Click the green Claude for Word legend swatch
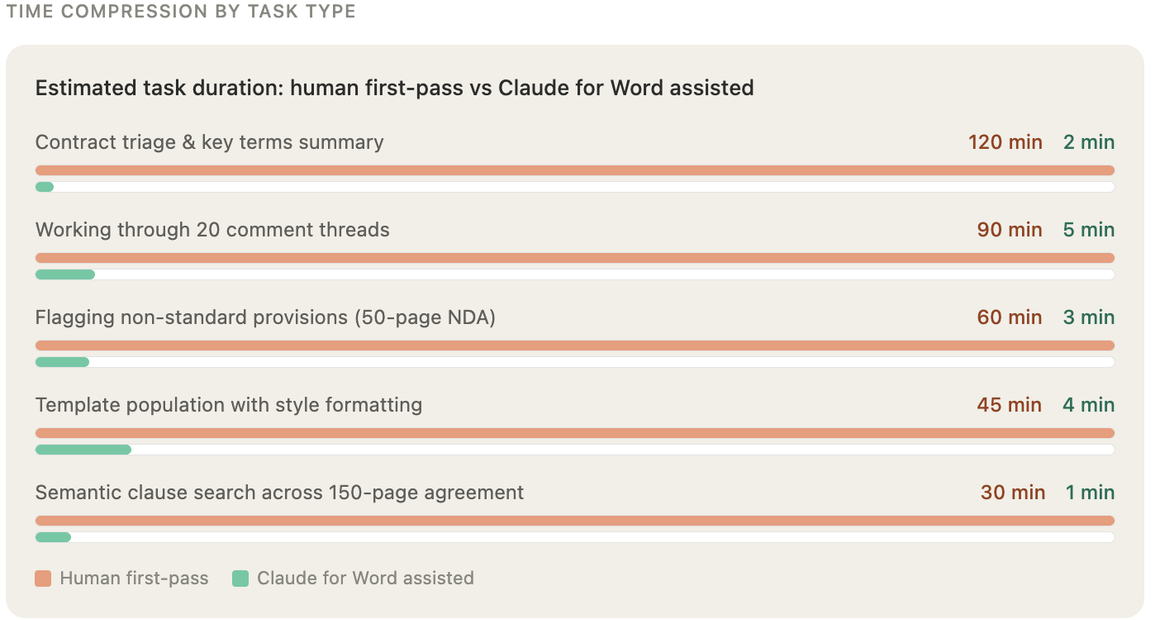 coord(240,578)
